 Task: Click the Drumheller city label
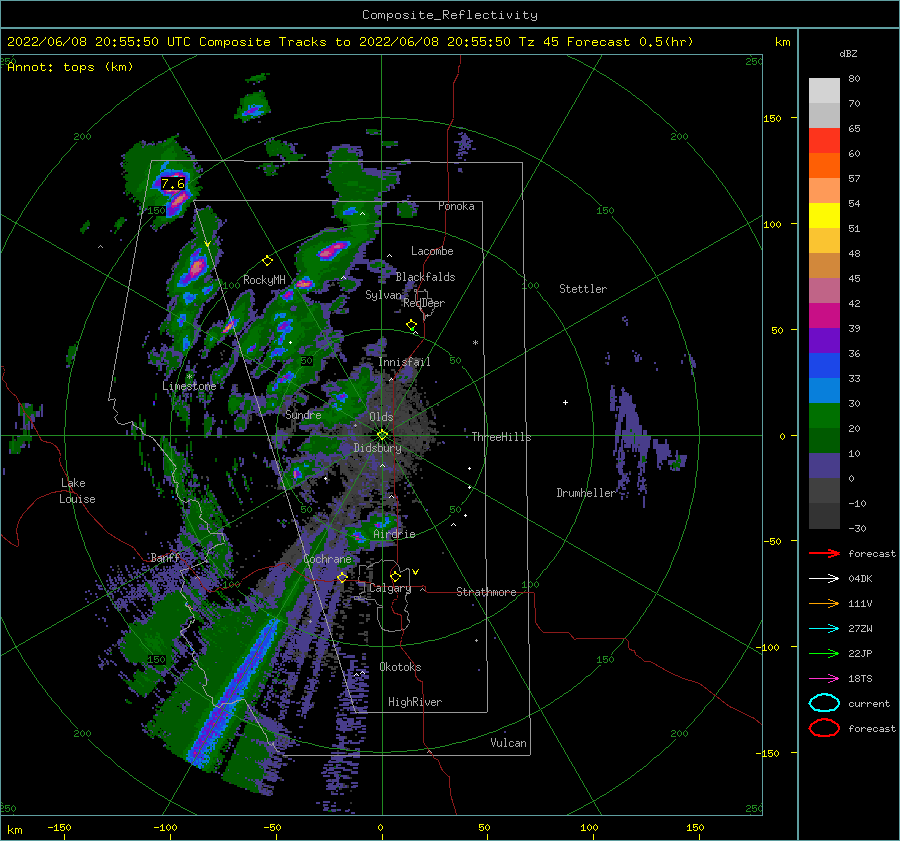click(x=586, y=493)
